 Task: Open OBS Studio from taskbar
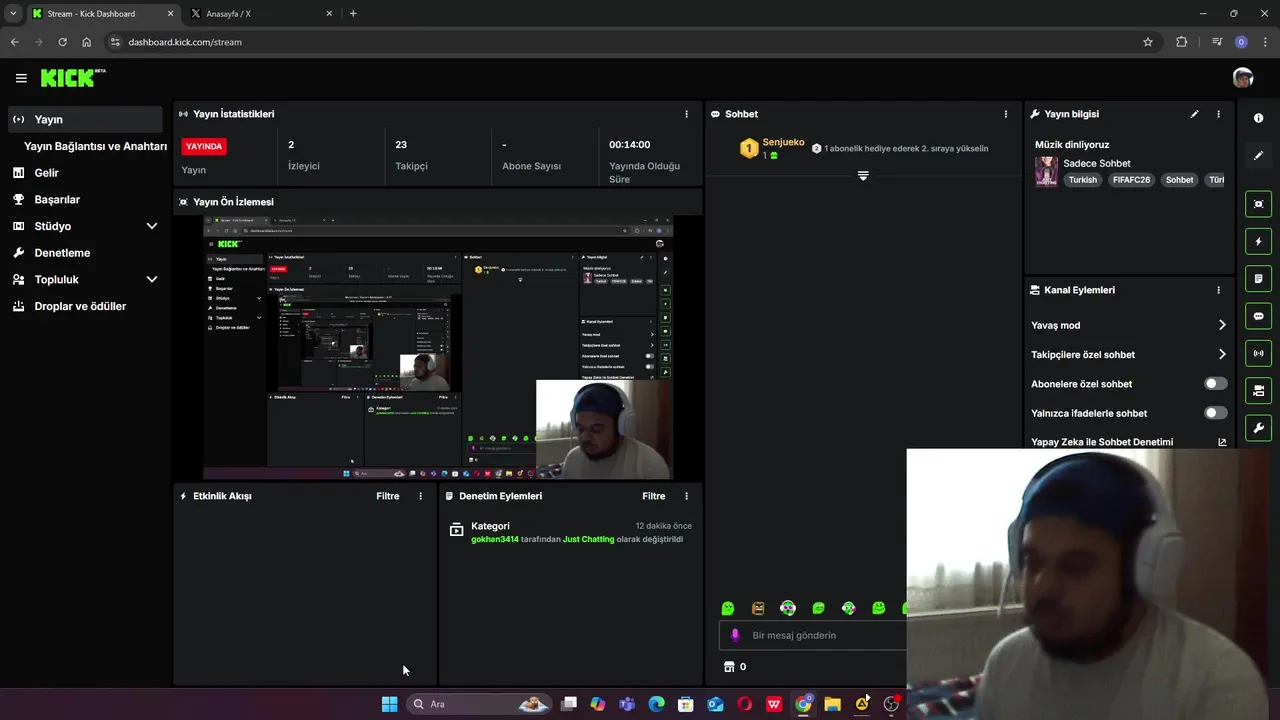(891, 704)
